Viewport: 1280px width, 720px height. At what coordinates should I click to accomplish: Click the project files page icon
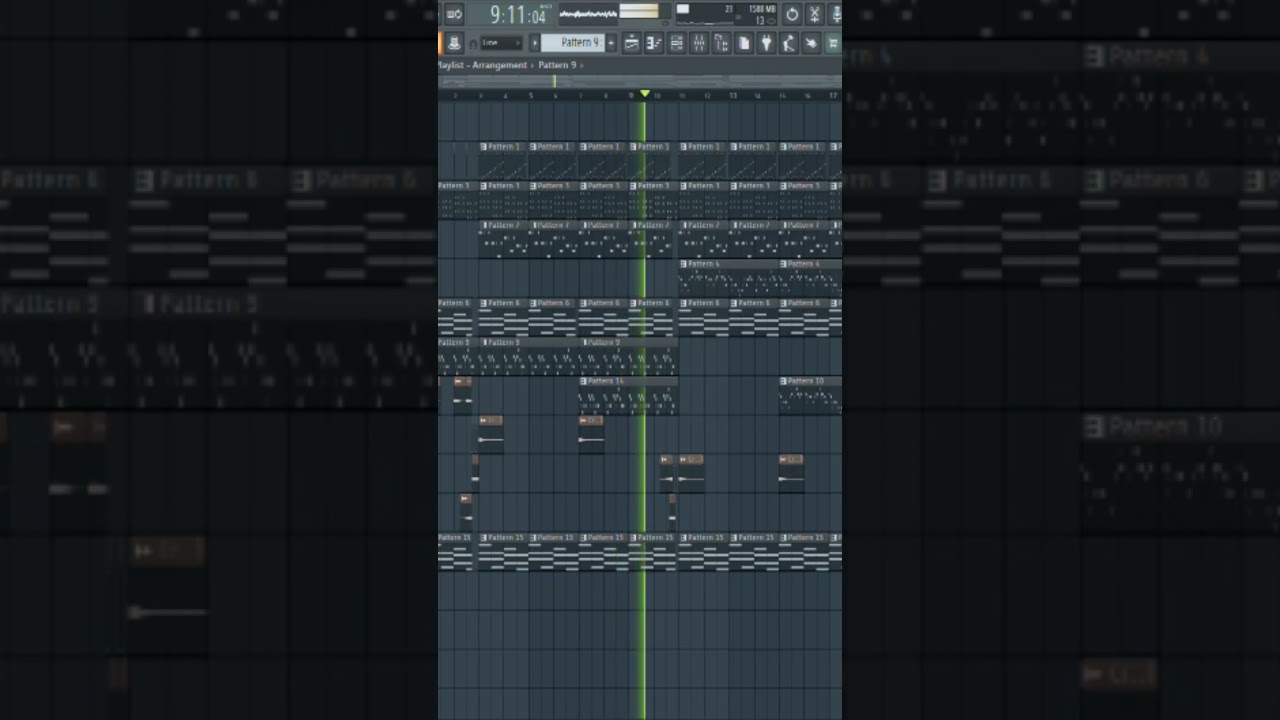[744, 43]
